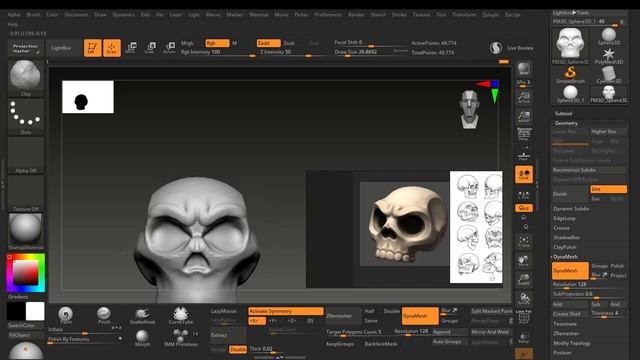Open the Document menu
This screenshot has height=360, width=640.
[x=76, y=14]
